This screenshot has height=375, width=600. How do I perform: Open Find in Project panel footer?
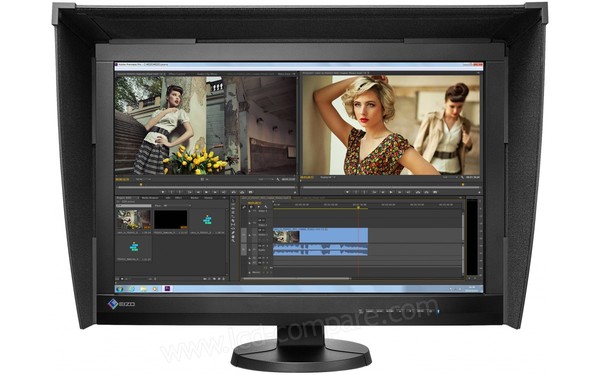tap(210, 279)
